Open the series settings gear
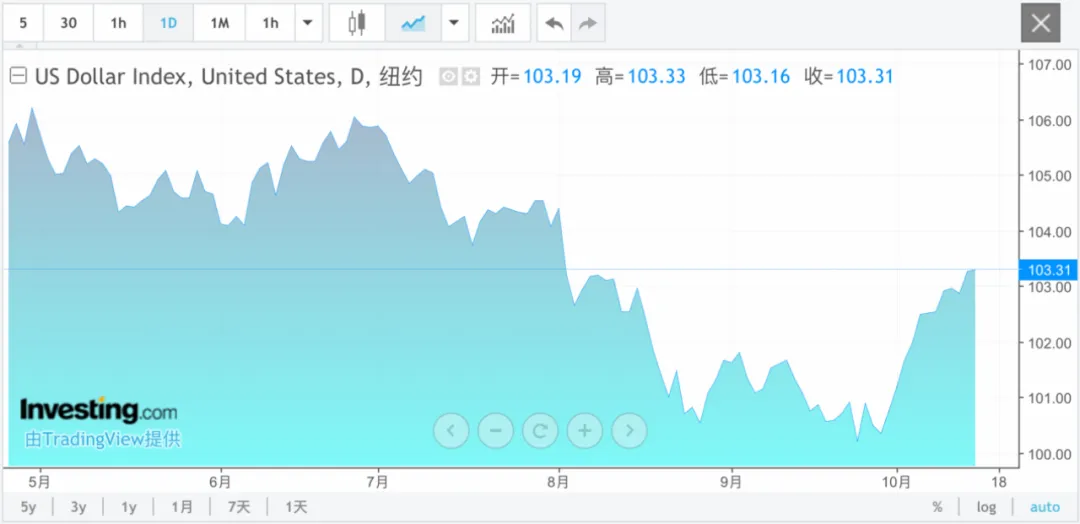 pyautogui.click(x=471, y=77)
